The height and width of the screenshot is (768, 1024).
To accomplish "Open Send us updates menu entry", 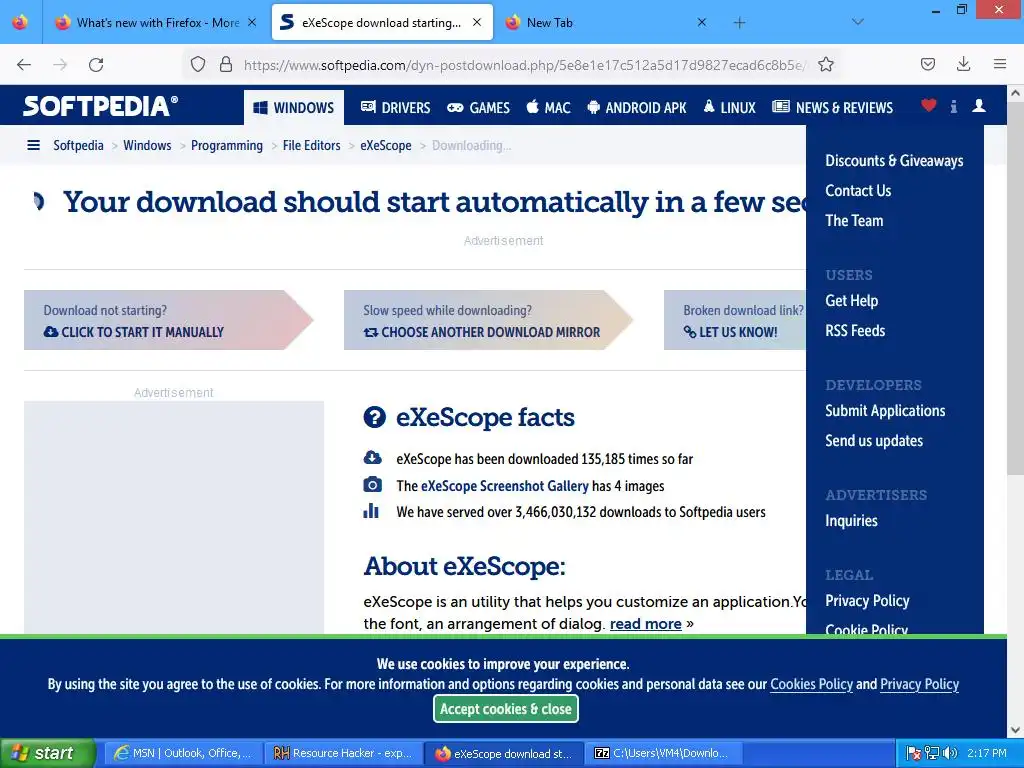I will point(874,441).
